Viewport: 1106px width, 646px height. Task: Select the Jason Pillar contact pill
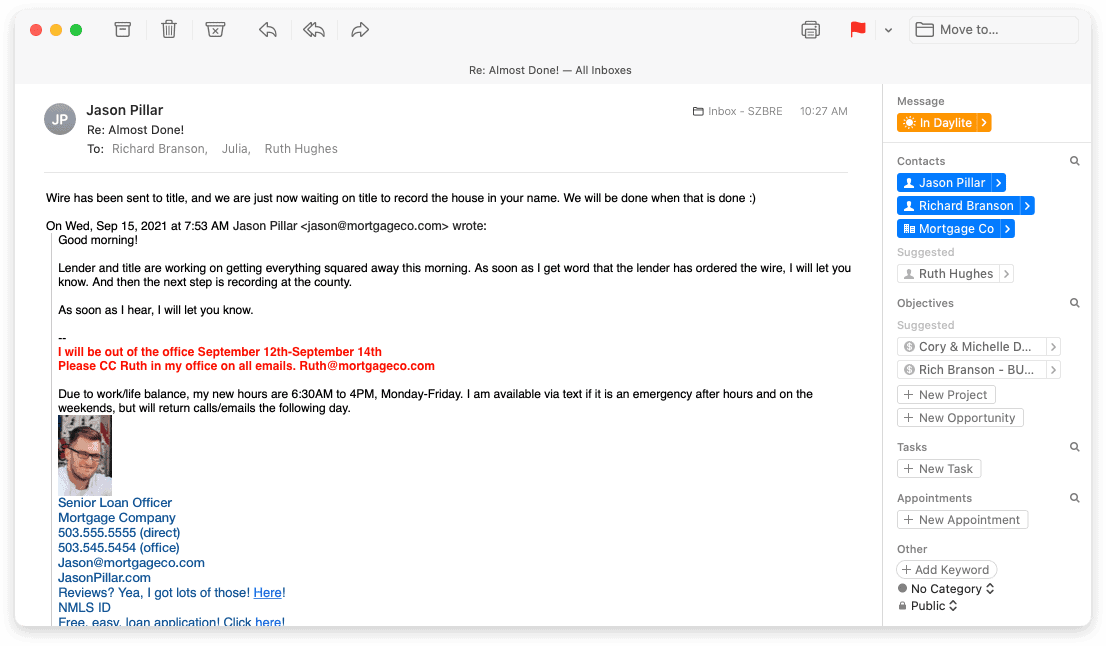click(944, 183)
